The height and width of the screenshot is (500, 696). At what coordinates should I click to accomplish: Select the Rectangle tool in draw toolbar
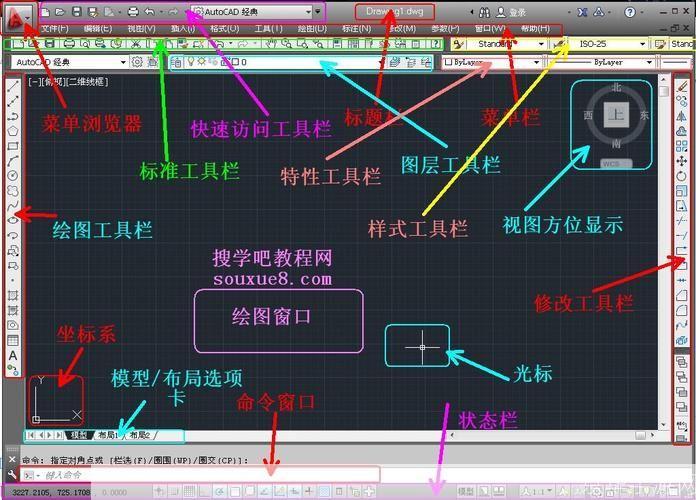13,146
